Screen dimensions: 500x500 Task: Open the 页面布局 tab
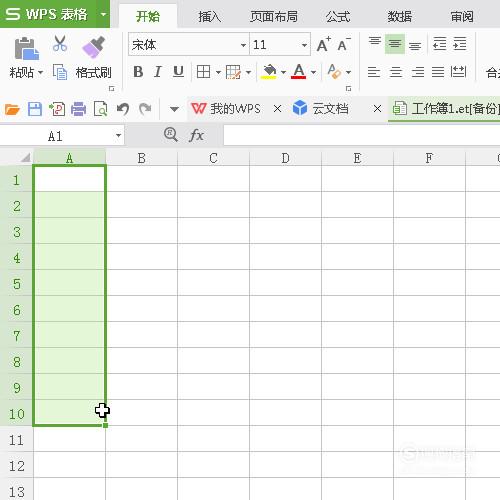[274, 16]
